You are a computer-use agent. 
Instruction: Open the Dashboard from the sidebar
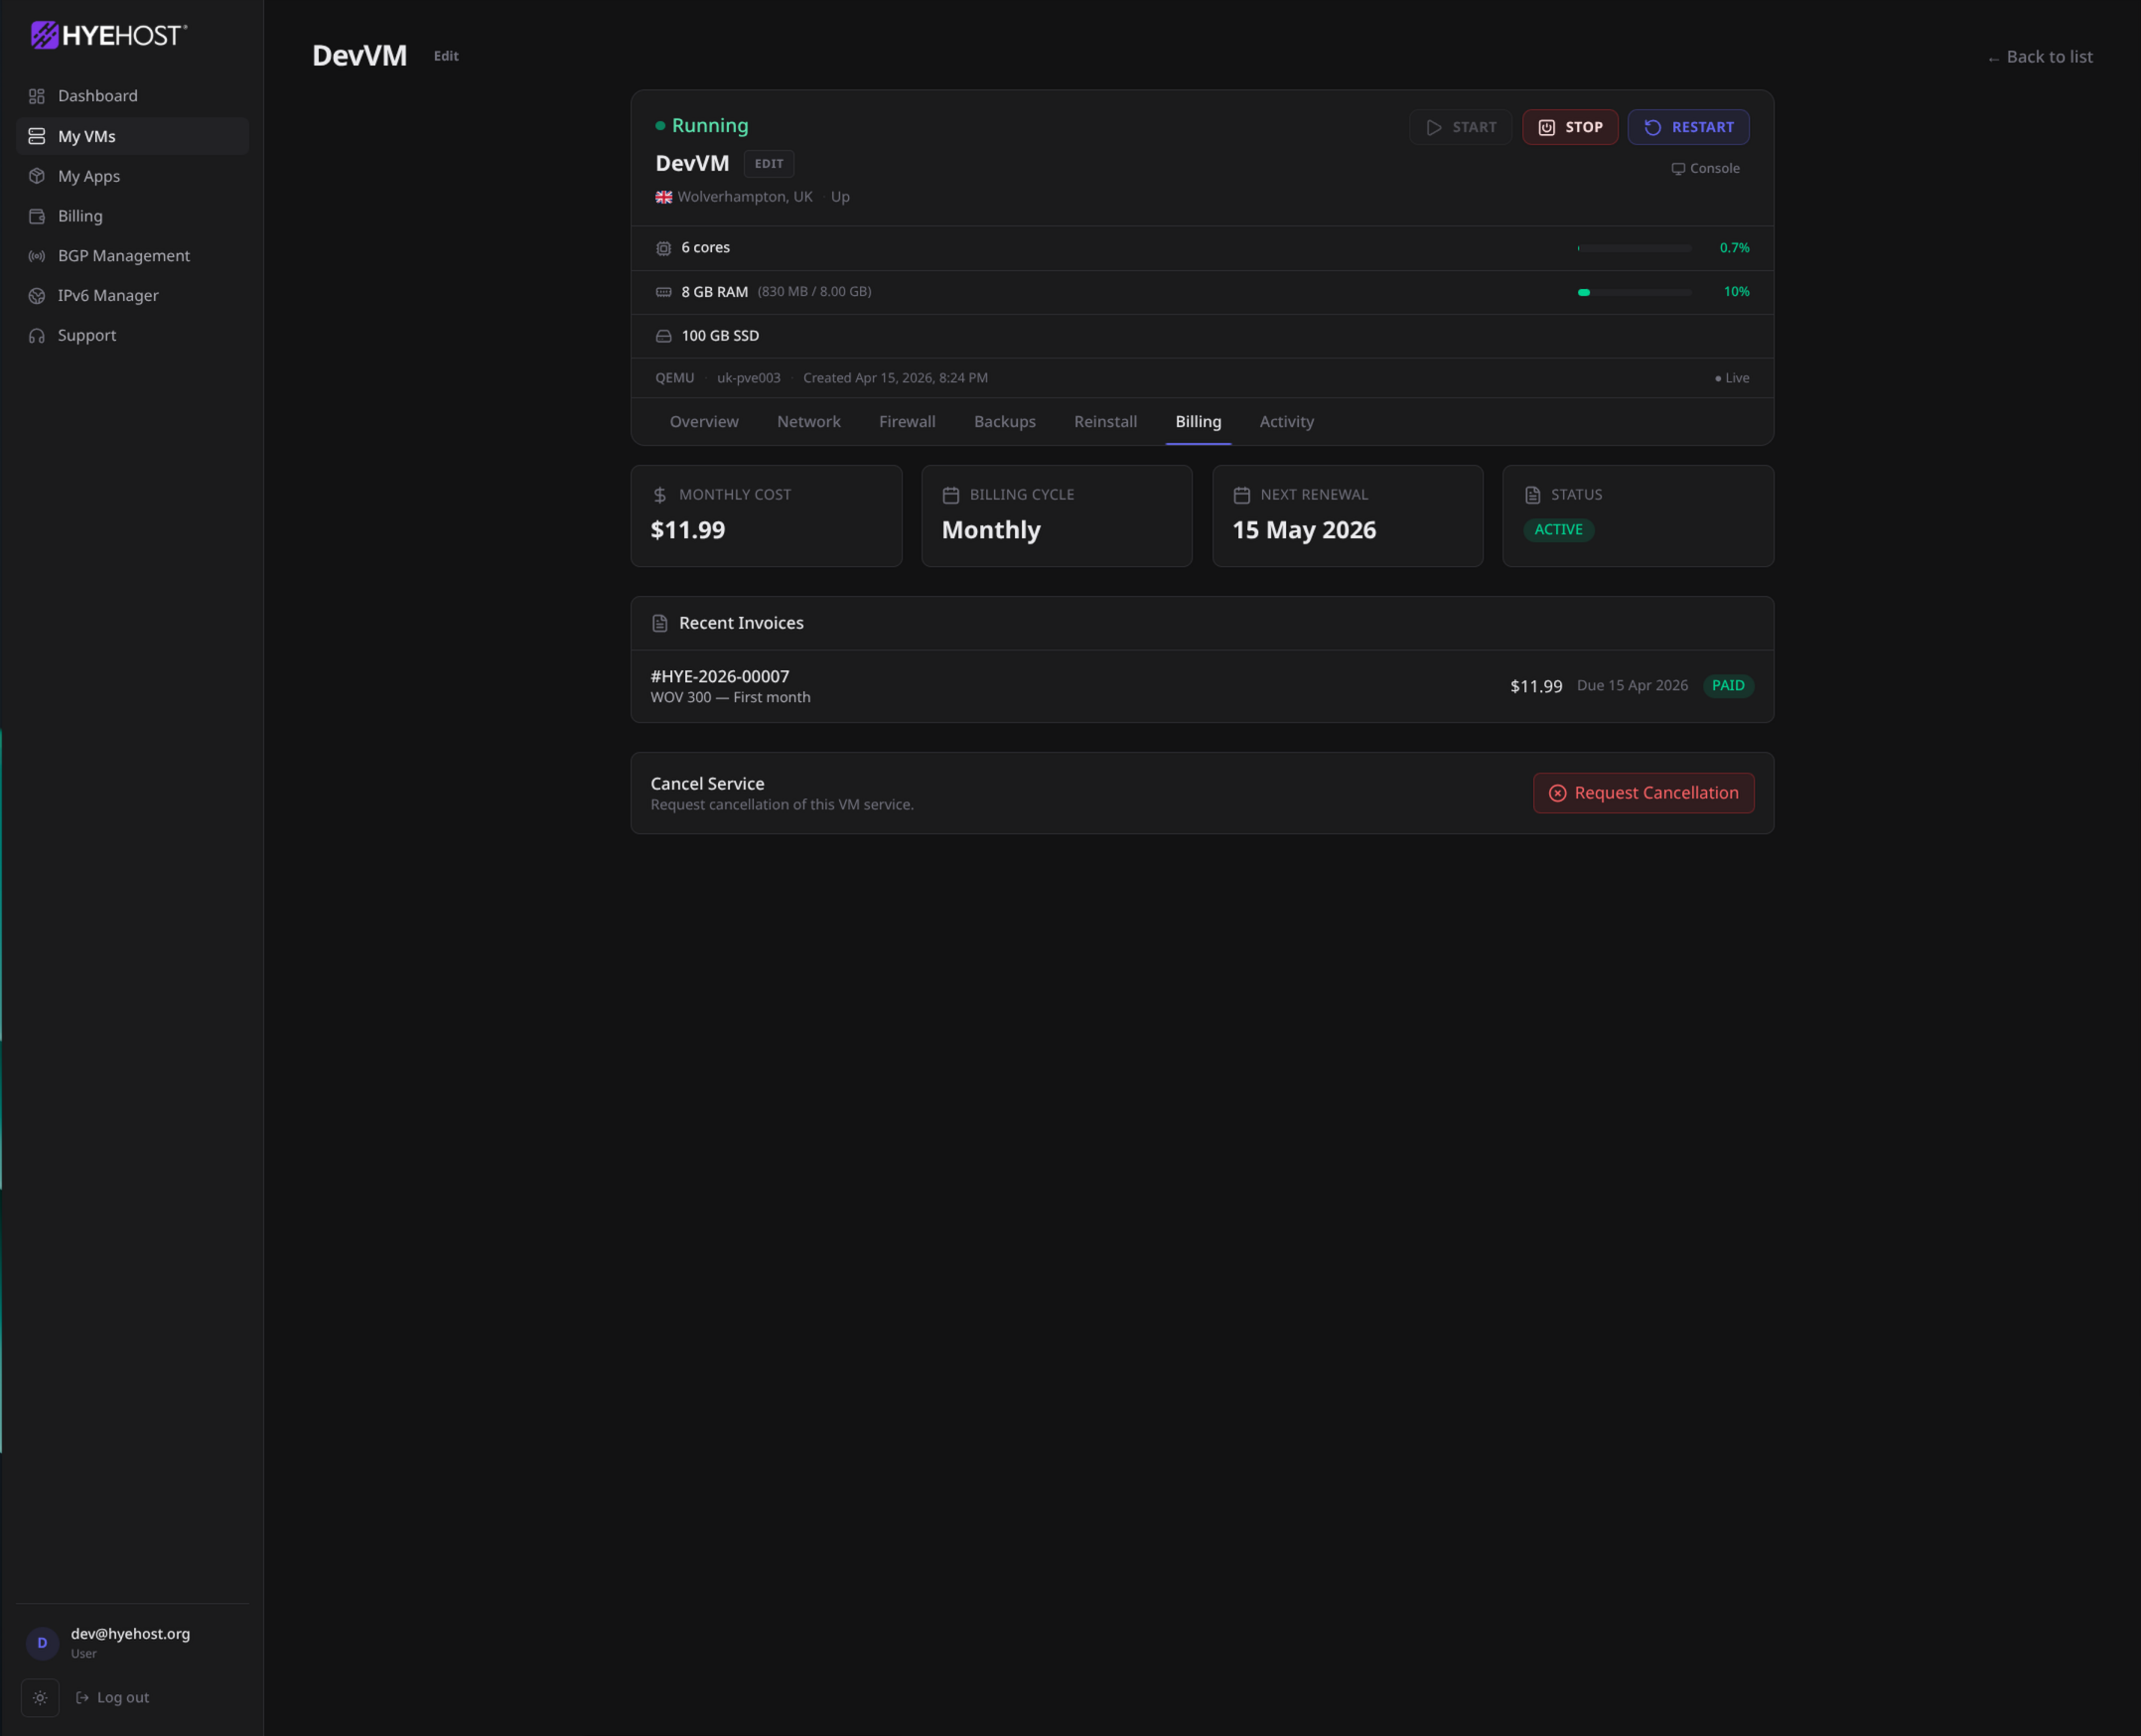[x=97, y=95]
